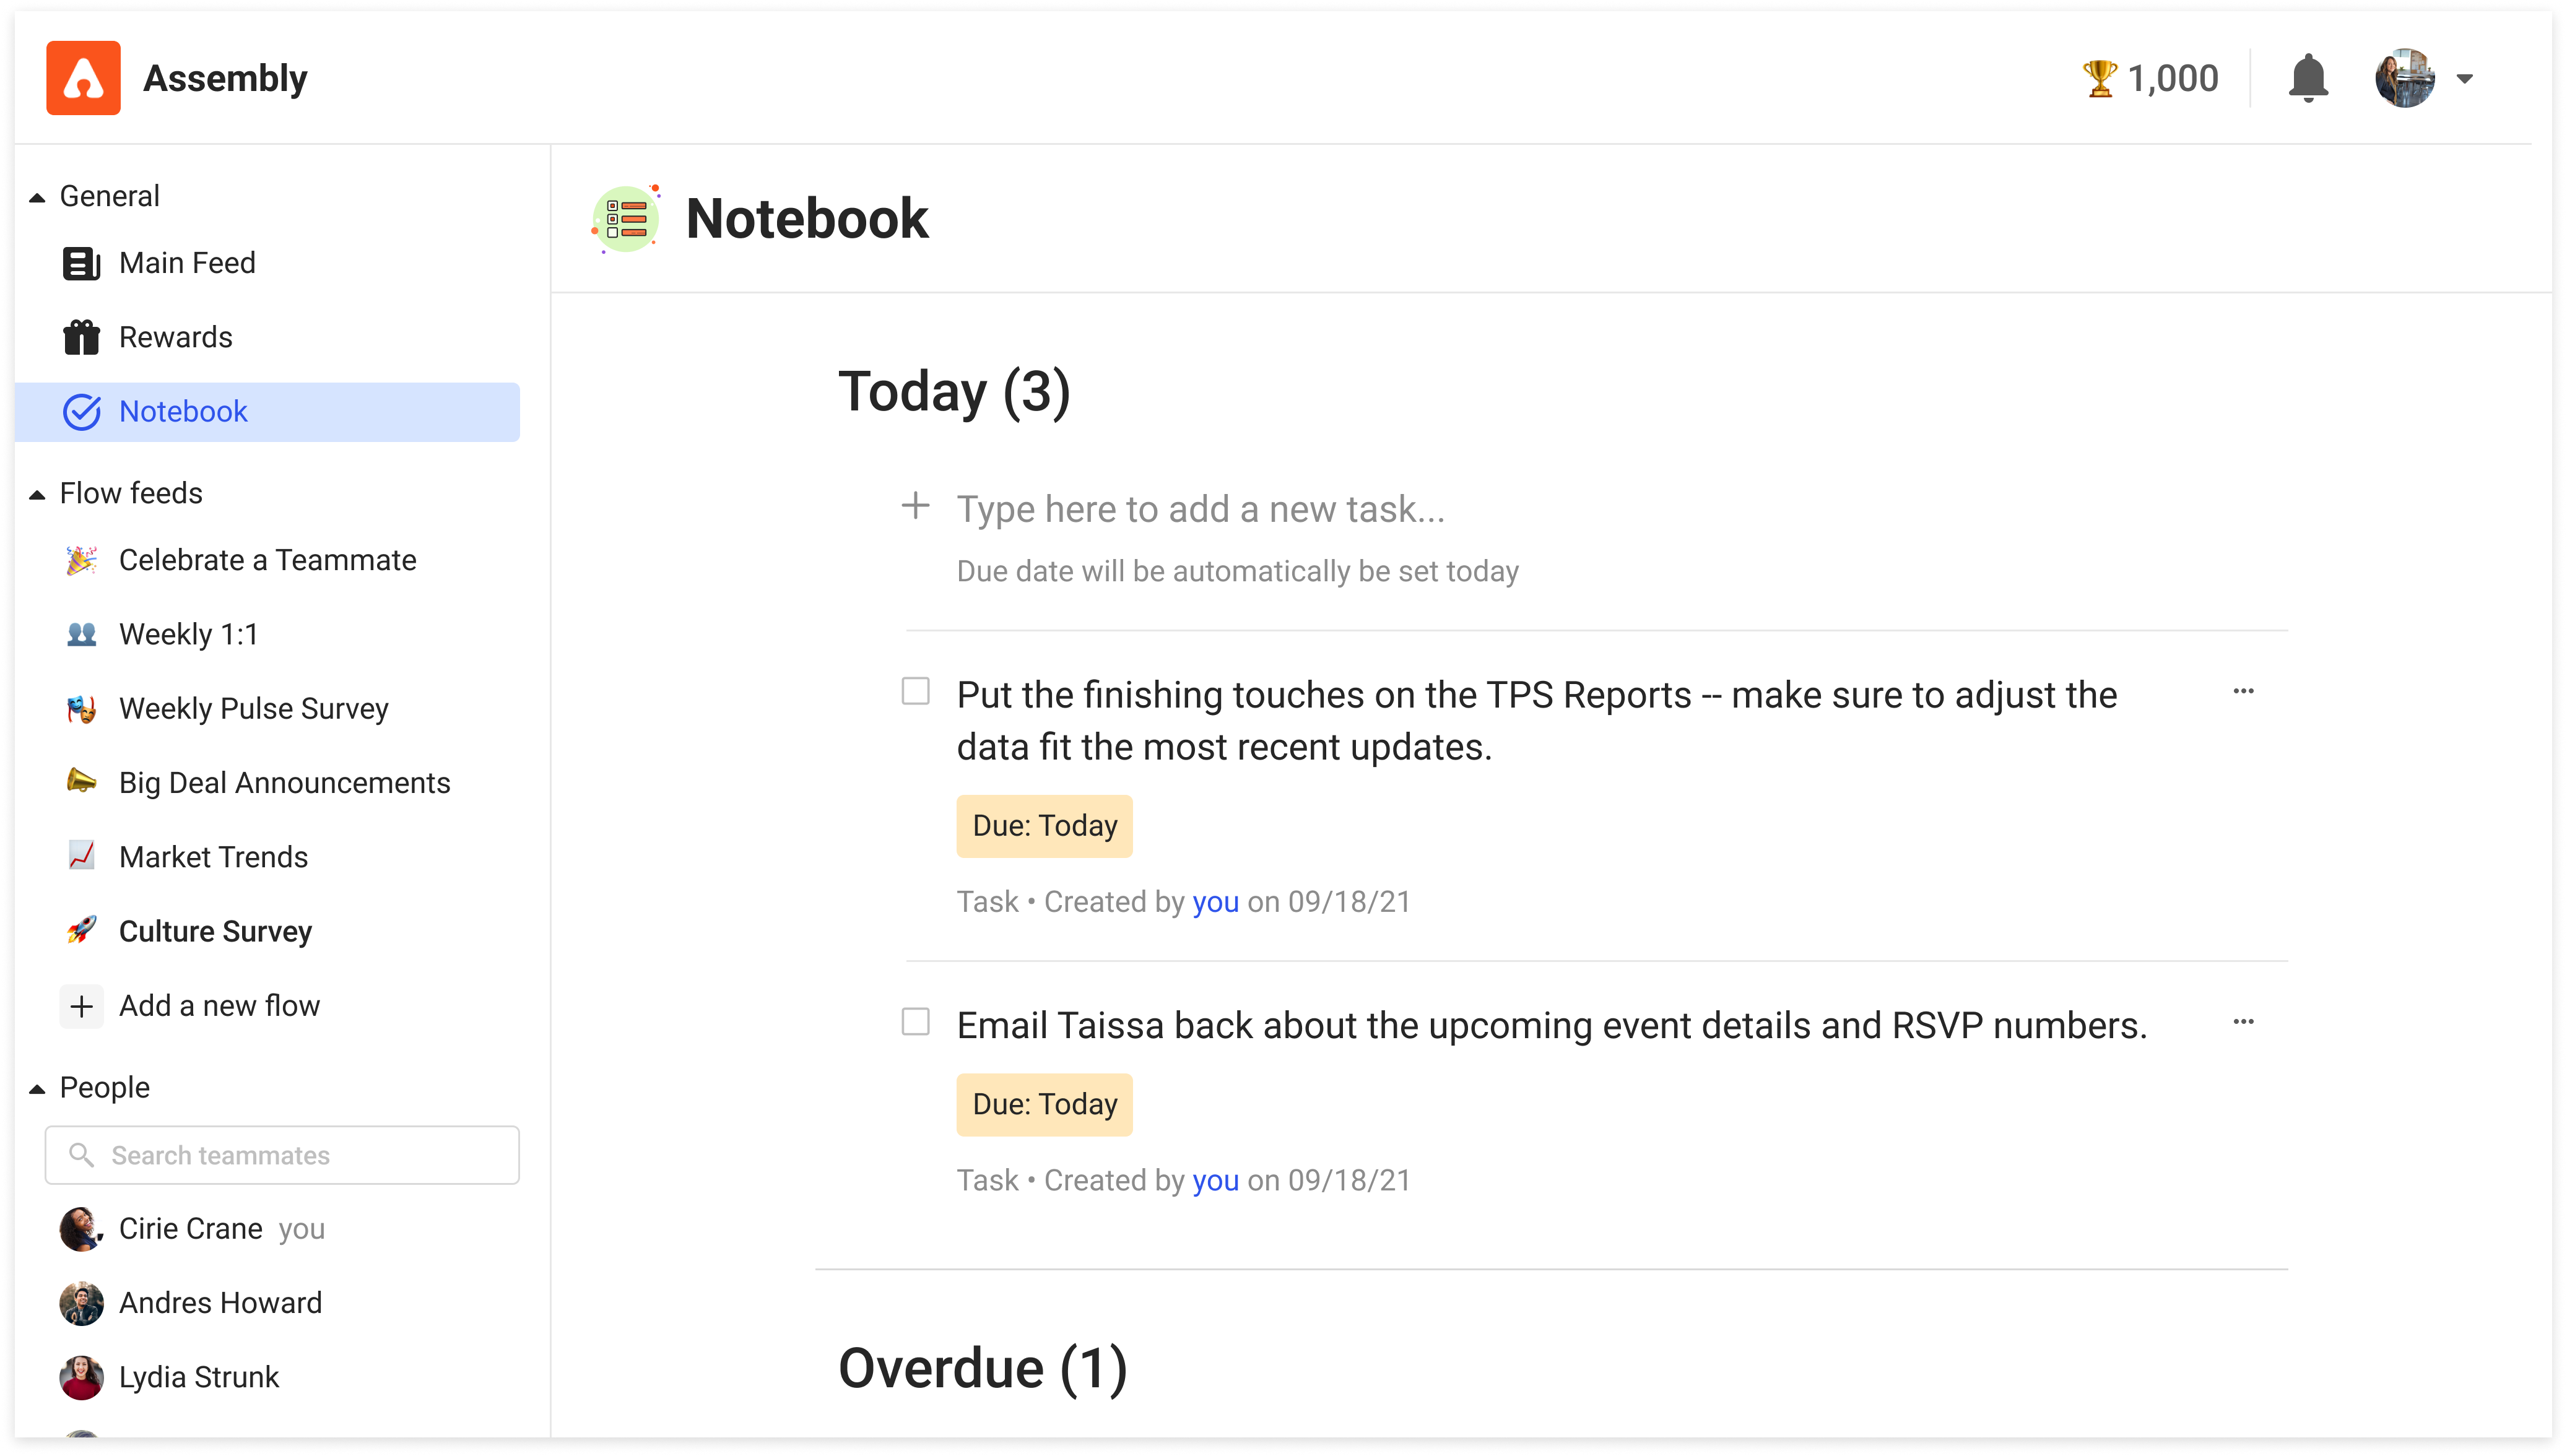Click the Search teammates input field
2567x1456 pixels.
click(x=282, y=1155)
